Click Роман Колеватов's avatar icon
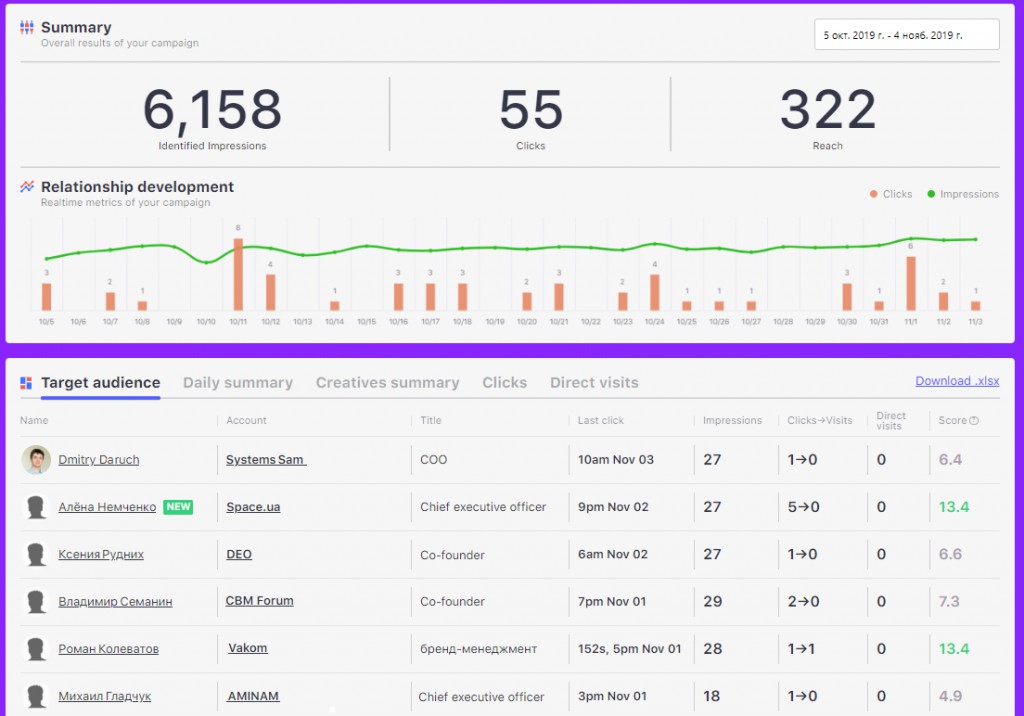This screenshot has height=716, width=1024. click(36, 649)
